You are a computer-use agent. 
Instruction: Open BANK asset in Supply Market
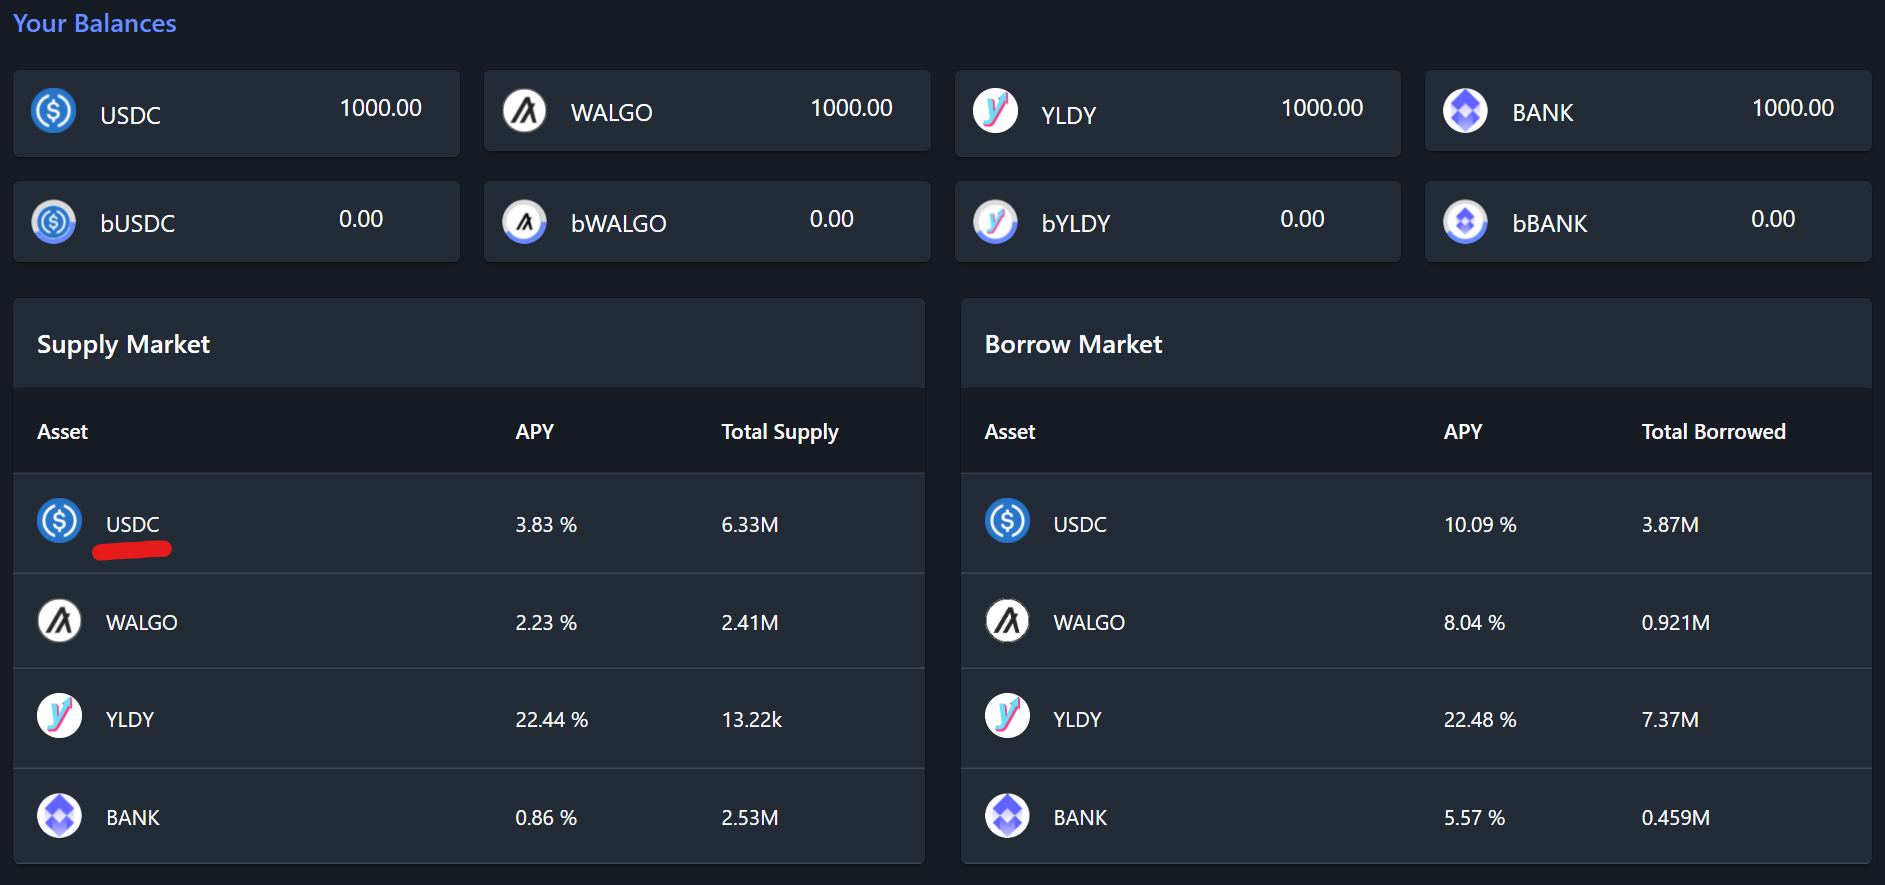[133, 817]
